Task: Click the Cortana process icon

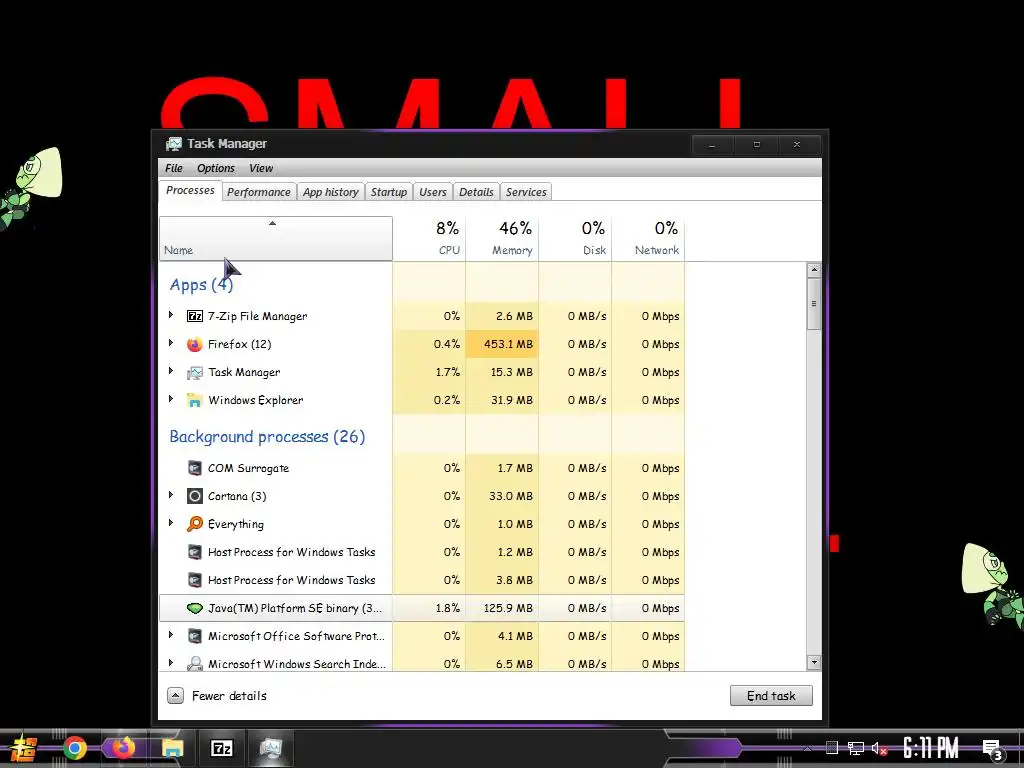Action: (x=195, y=496)
